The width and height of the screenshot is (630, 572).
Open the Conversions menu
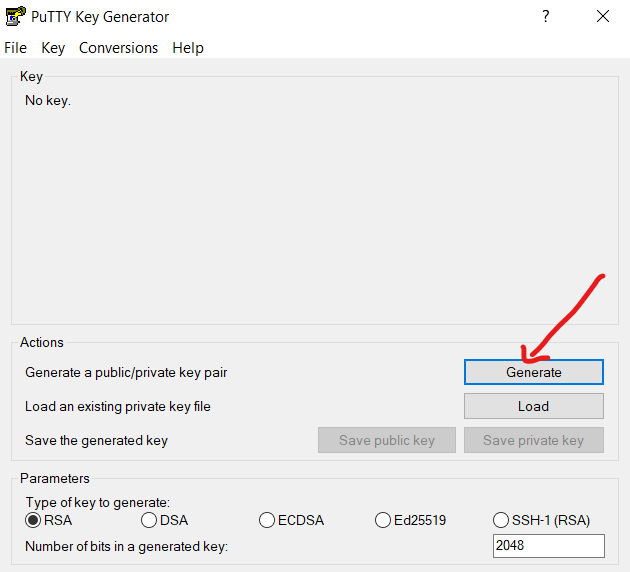click(x=119, y=48)
